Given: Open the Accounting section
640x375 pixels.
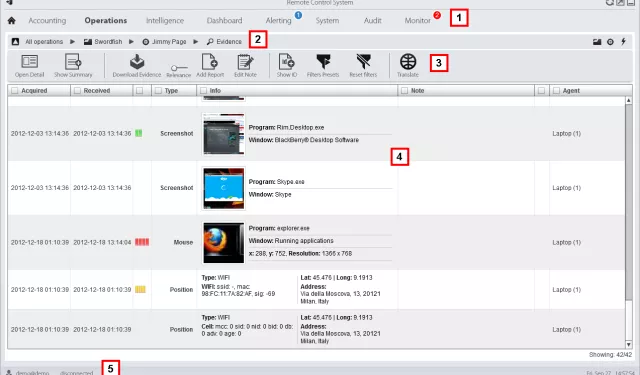Looking at the screenshot, I should click(47, 20).
